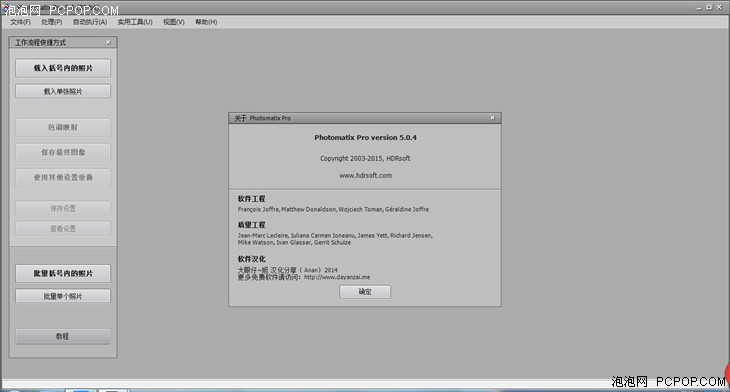Click 批量括号内的照片 button

(63, 273)
